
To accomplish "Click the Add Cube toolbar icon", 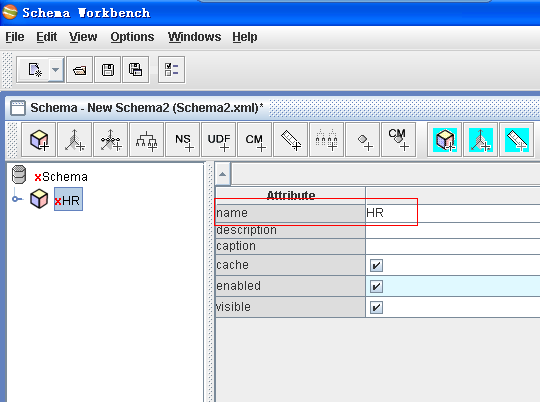I will pos(39,140).
